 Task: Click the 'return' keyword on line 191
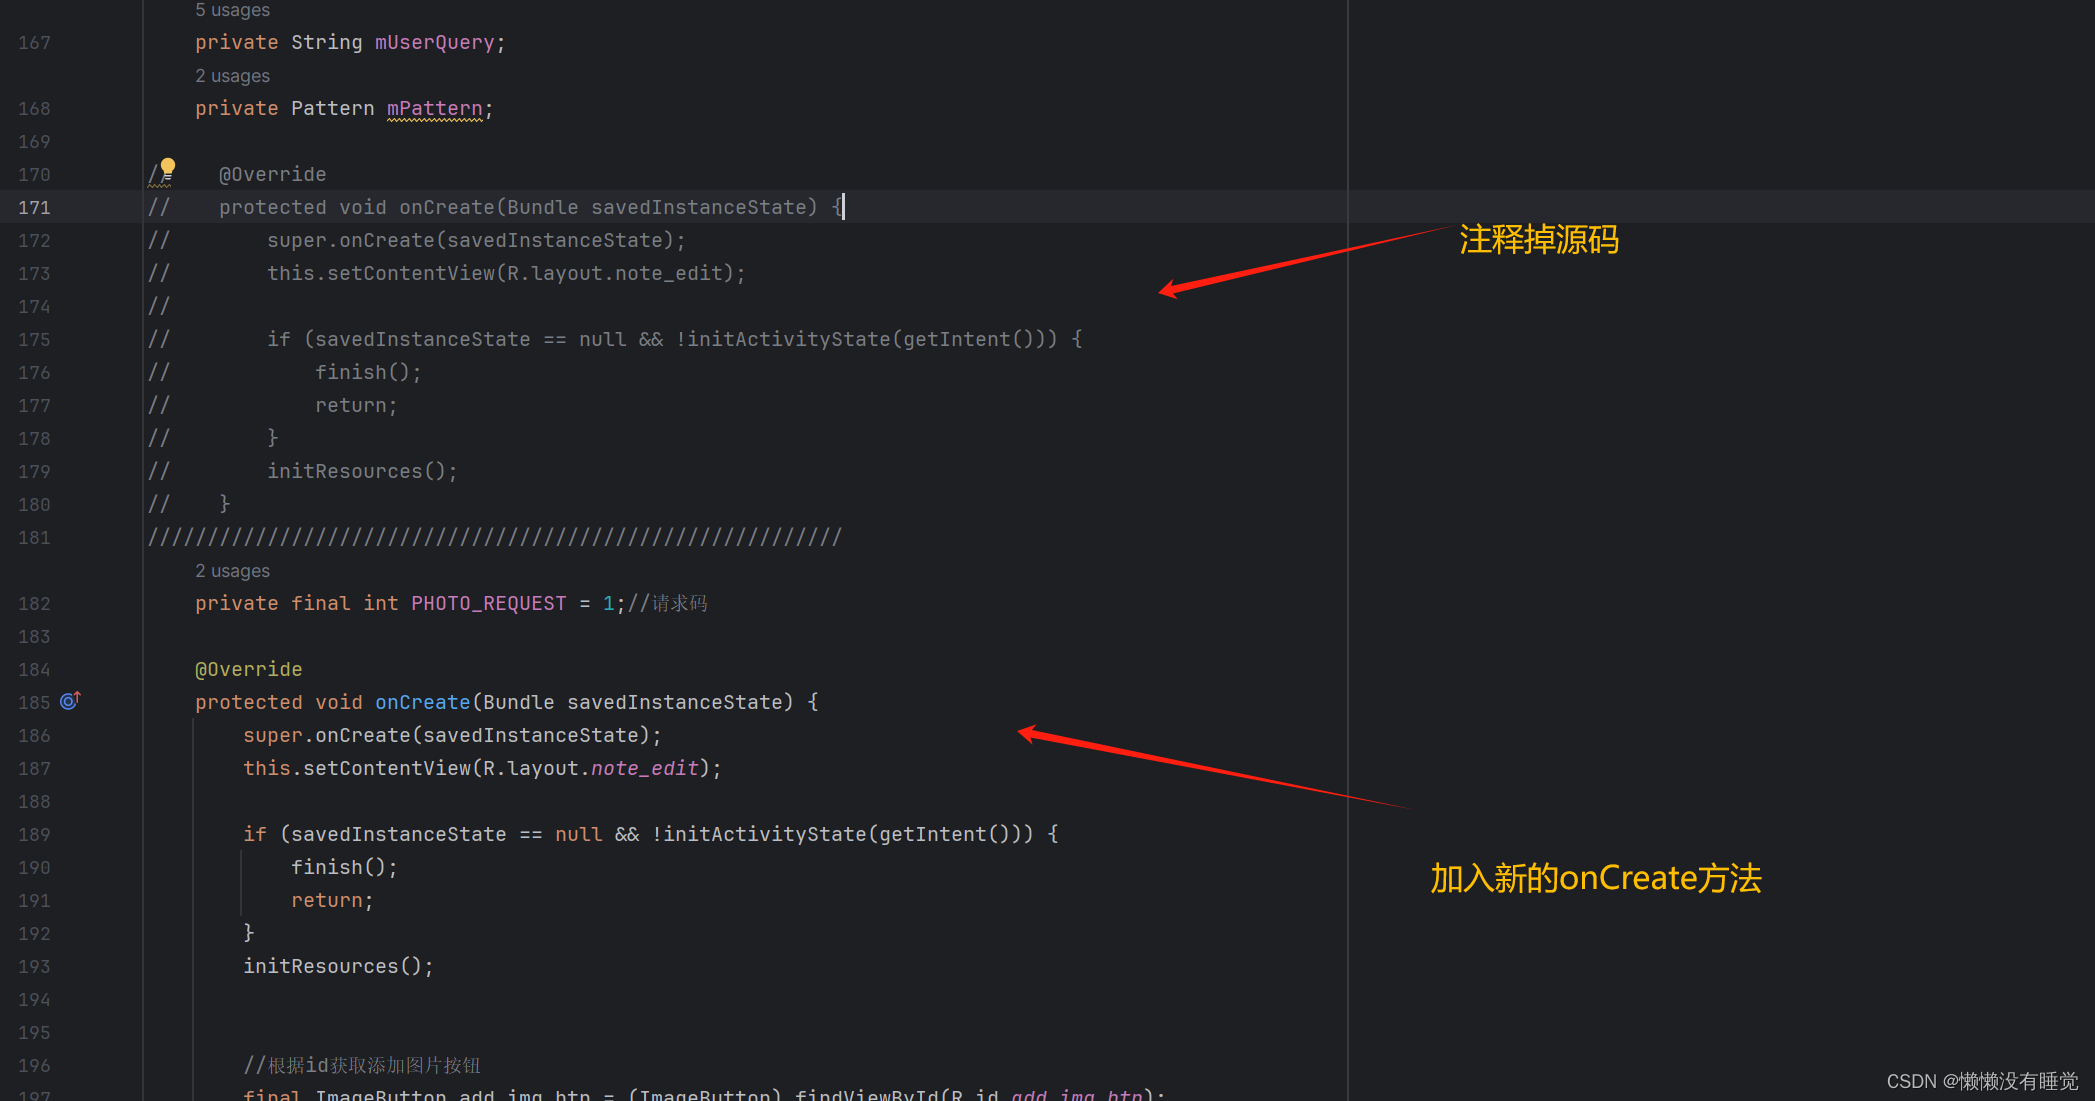[x=326, y=900]
